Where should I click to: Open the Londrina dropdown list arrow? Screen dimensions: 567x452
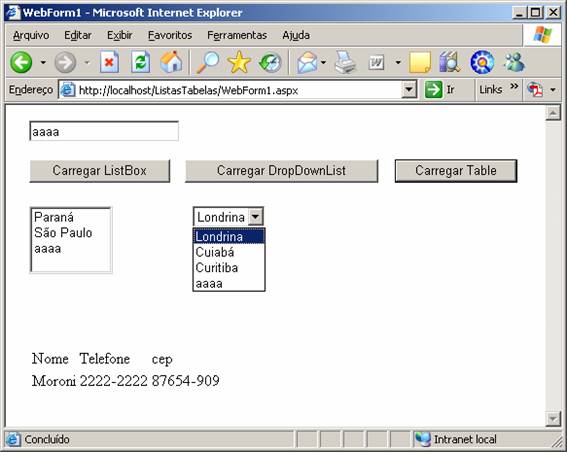(255, 217)
